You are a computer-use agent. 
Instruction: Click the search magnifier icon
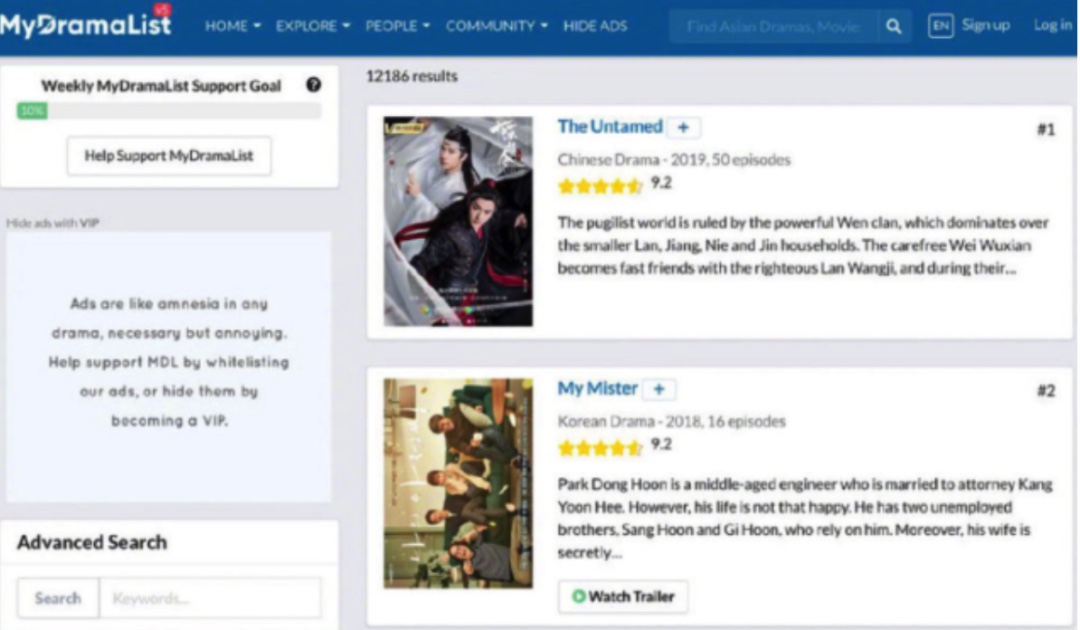click(893, 26)
